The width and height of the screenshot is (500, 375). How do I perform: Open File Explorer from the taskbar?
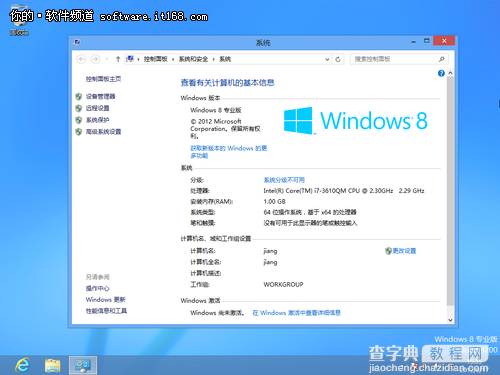53,365
